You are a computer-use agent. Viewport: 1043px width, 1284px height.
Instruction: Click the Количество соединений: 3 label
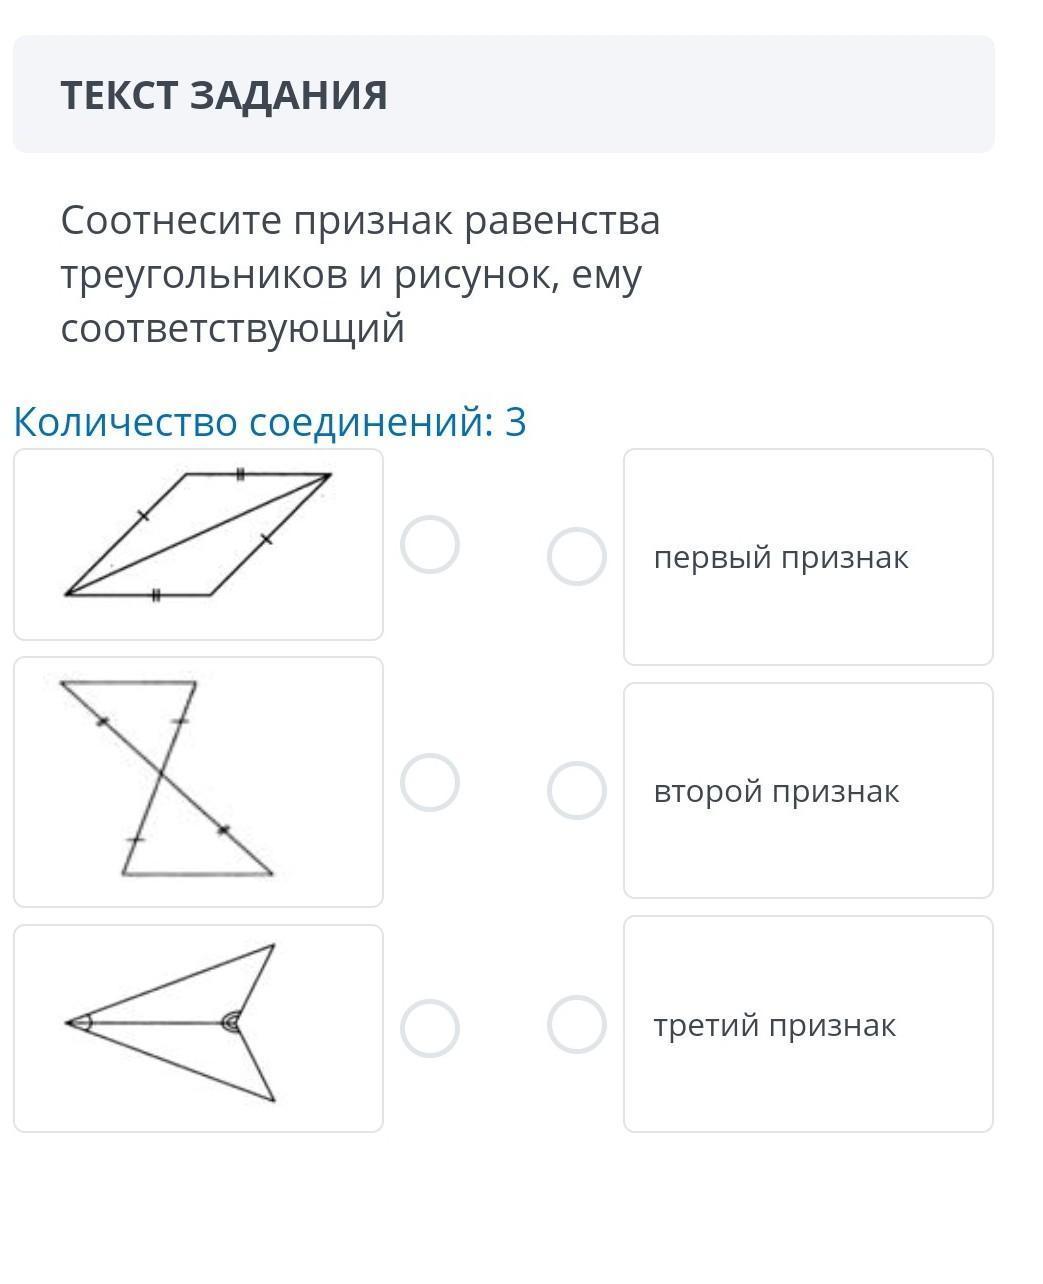tap(270, 422)
